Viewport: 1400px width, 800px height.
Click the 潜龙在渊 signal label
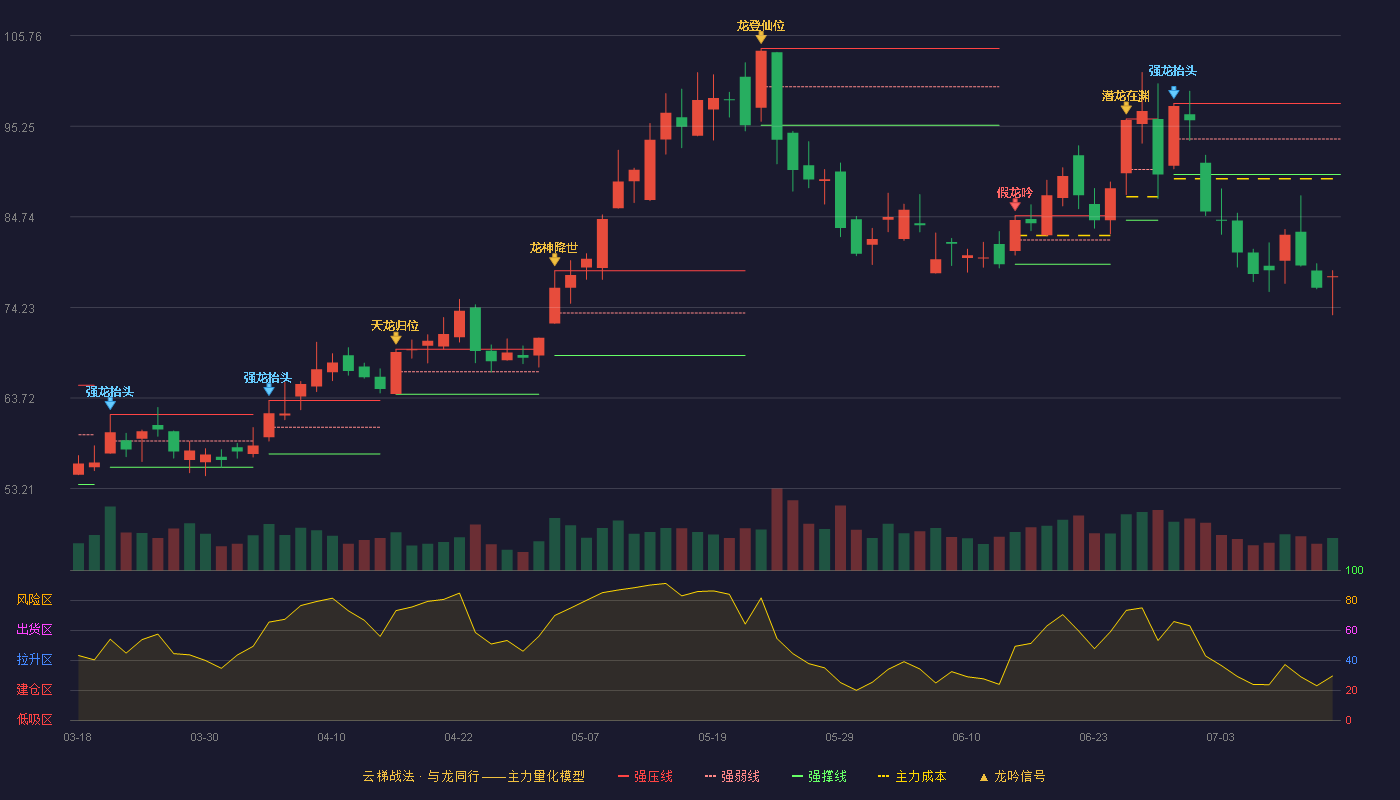pyautogui.click(x=1126, y=96)
